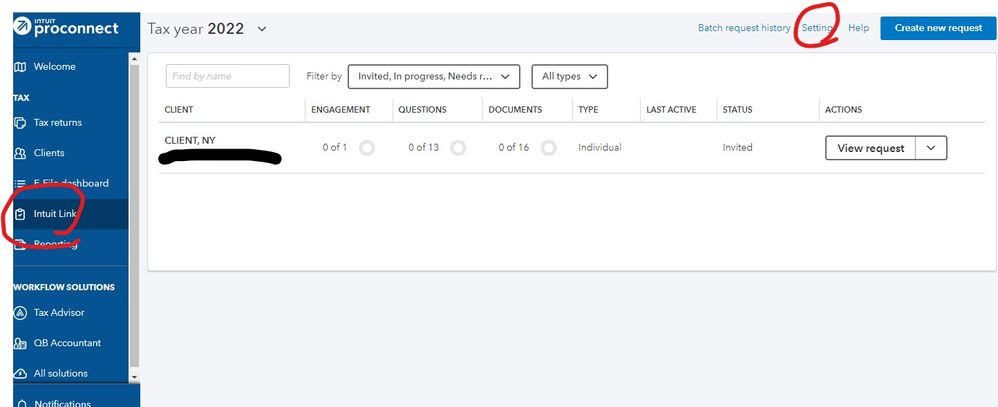This screenshot has height=407, width=998.
Task: Click Batch request history link
Action: (x=743, y=28)
